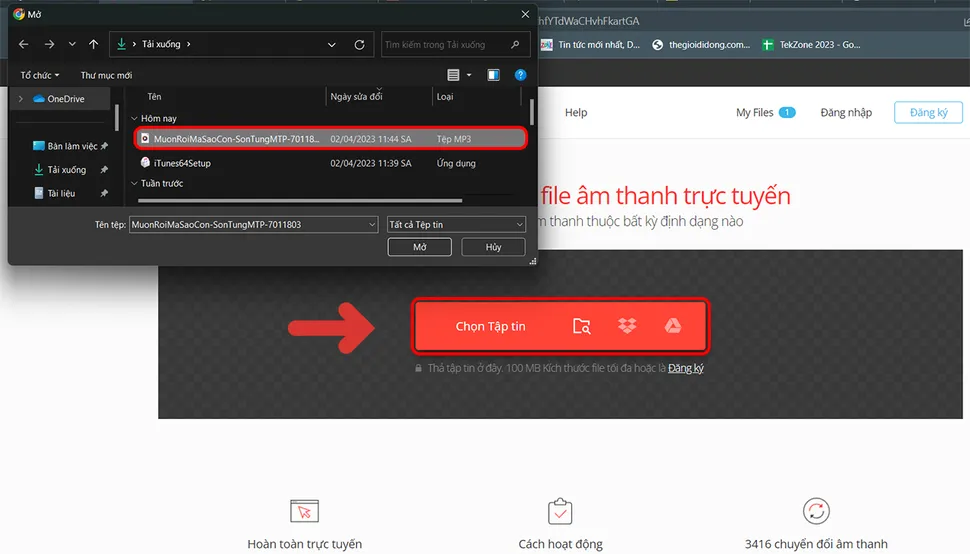
Task: Click the browse folder icon in red button
Action: (581, 326)
